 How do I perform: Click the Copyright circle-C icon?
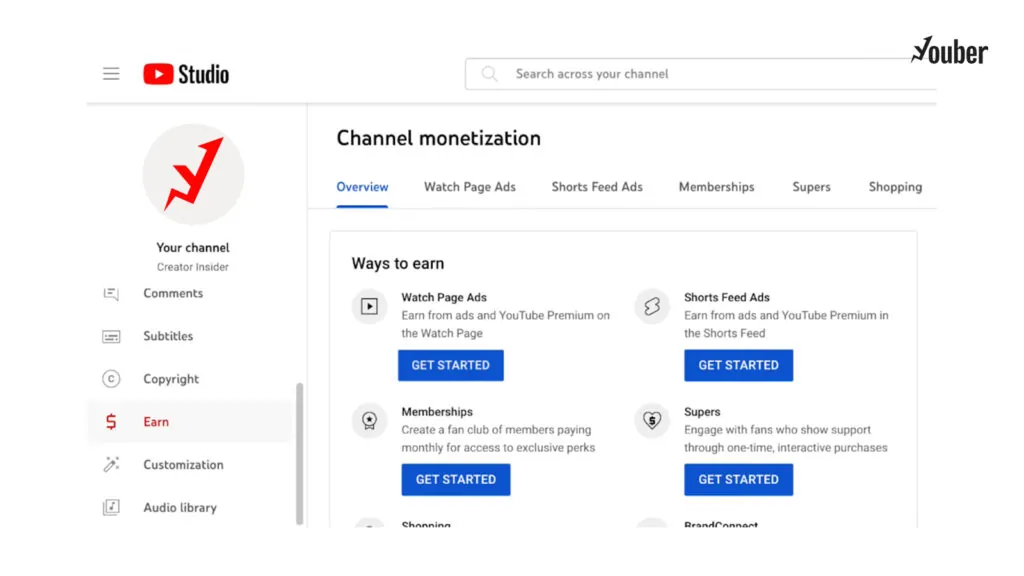tap(111, 379)
